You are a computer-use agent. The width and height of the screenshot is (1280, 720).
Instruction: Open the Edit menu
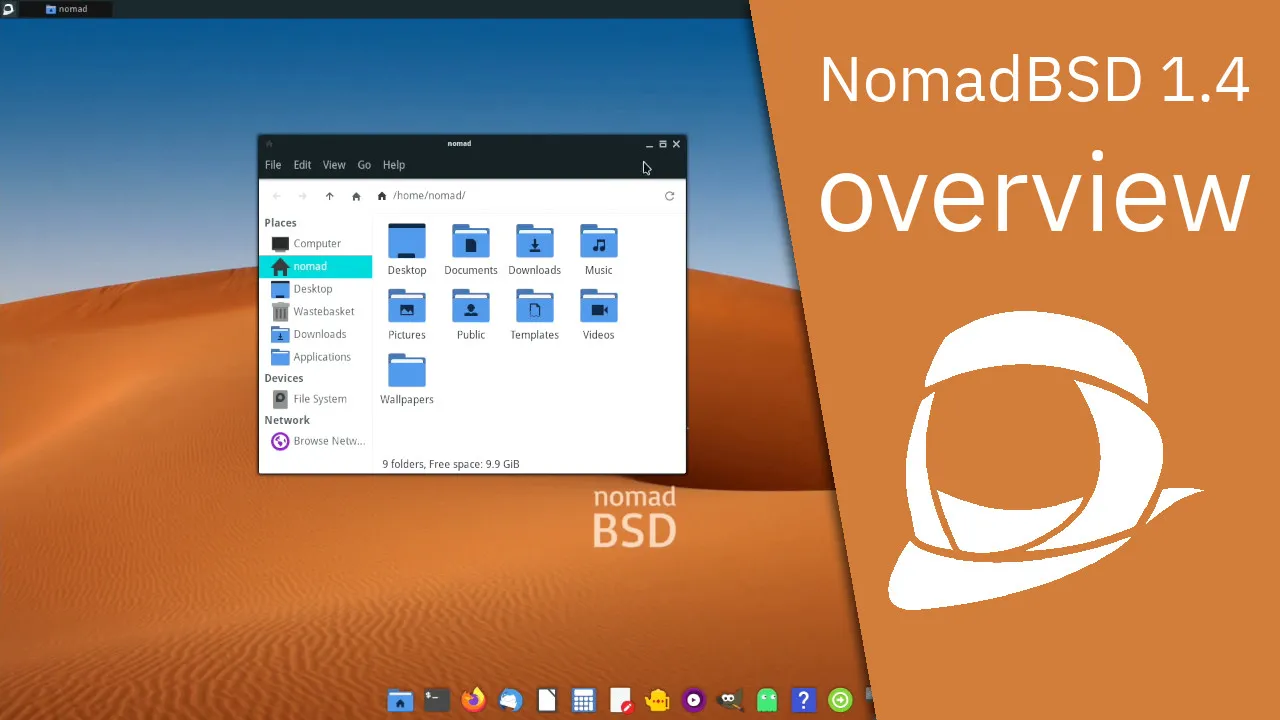pyautogui.click(x=302, y=165)
